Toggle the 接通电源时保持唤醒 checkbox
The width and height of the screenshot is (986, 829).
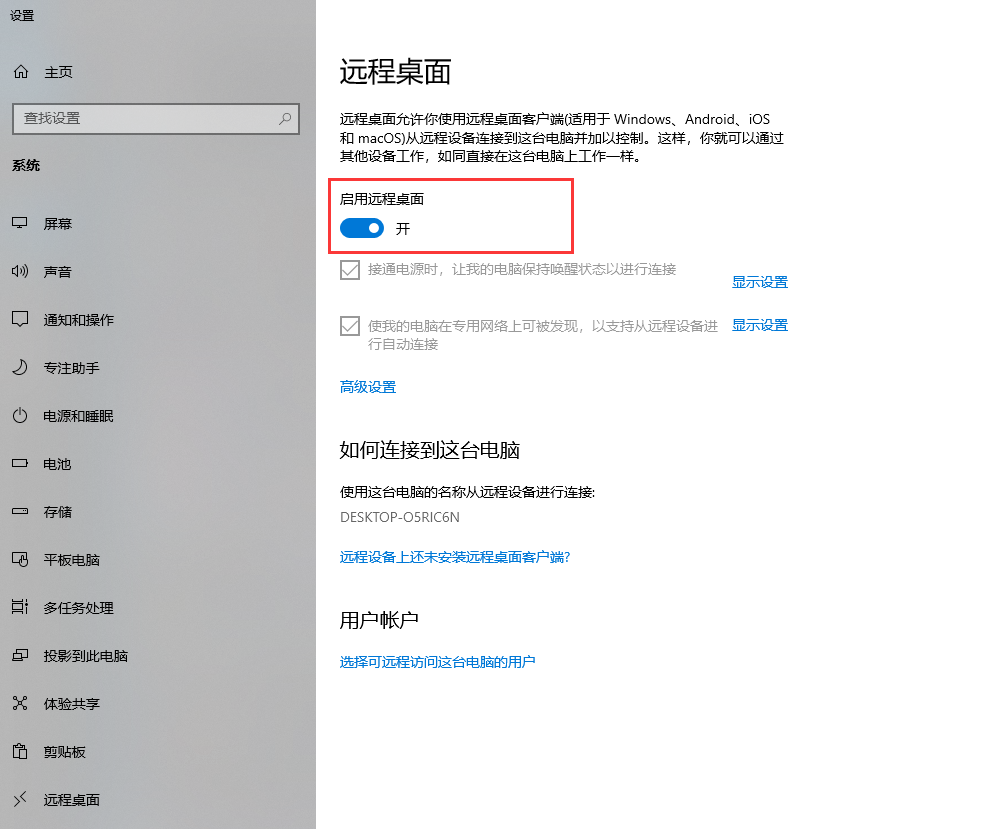click(350, 270)
